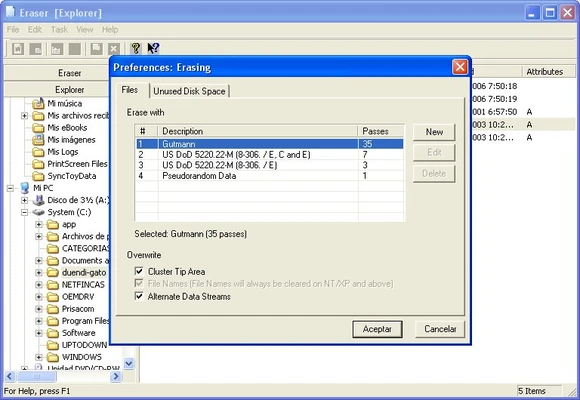Click the first toolbar icon showing a page
This screenshot has height=400, width=580.
tap(18, 48)
